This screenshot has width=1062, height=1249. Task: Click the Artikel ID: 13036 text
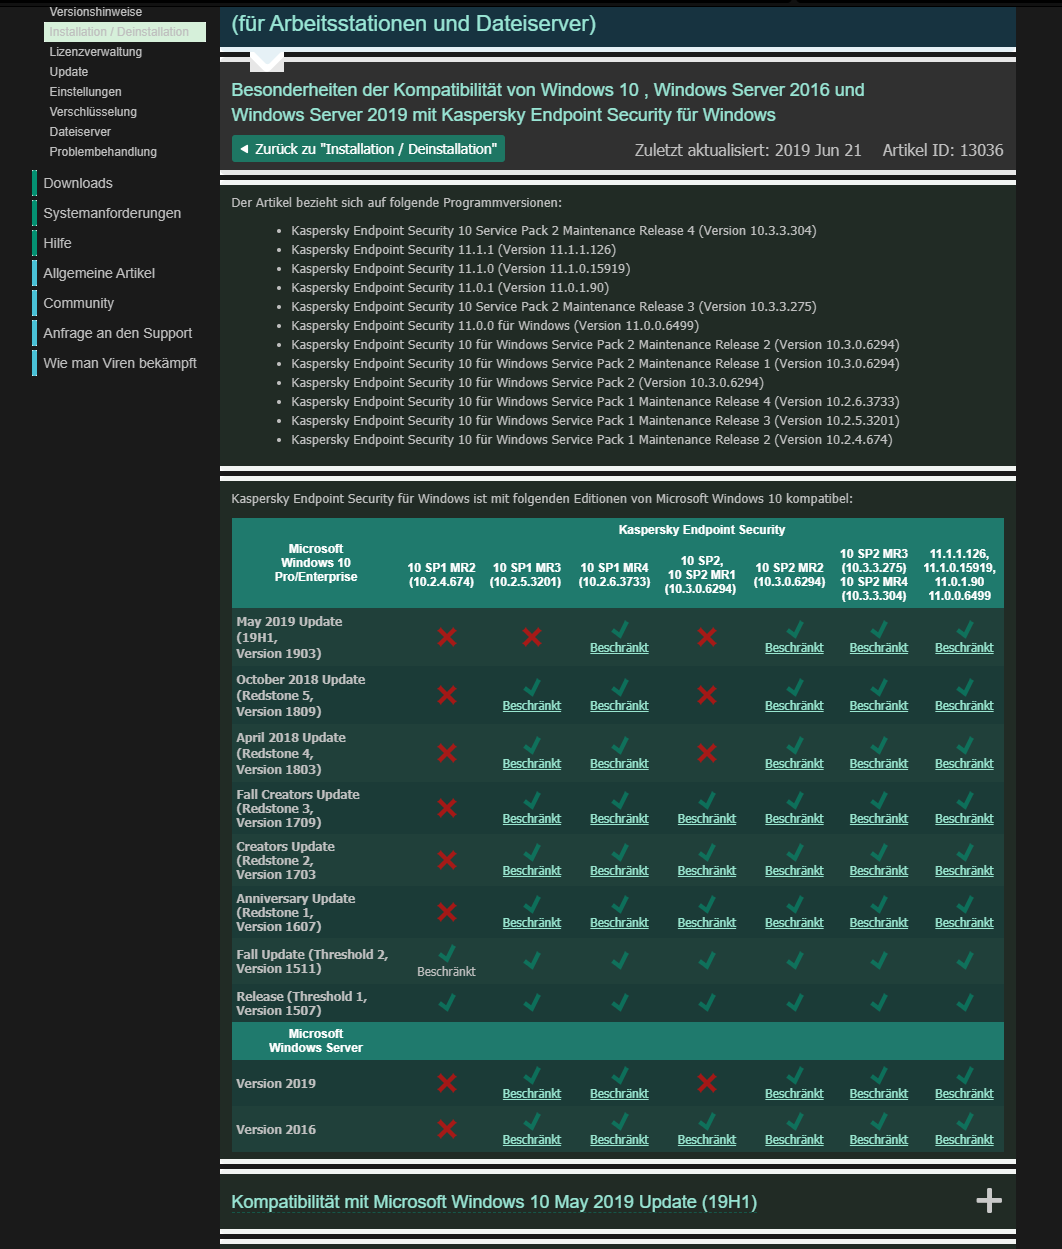[x=943, y=150]
